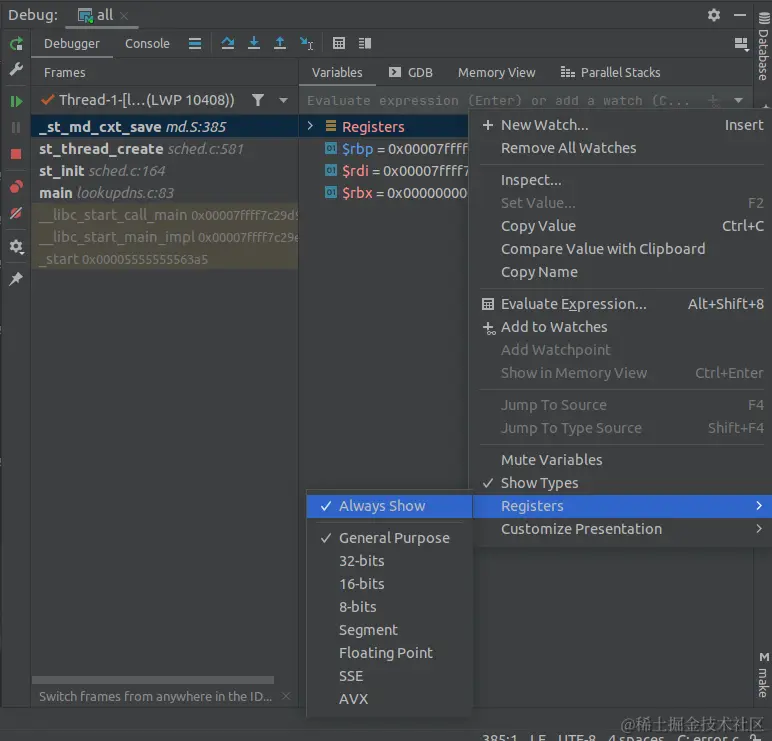The height and width of the screenshot is (741, 772).
Task: Open Evaluate Expression calculator toolbar icon
Action: 339,43
